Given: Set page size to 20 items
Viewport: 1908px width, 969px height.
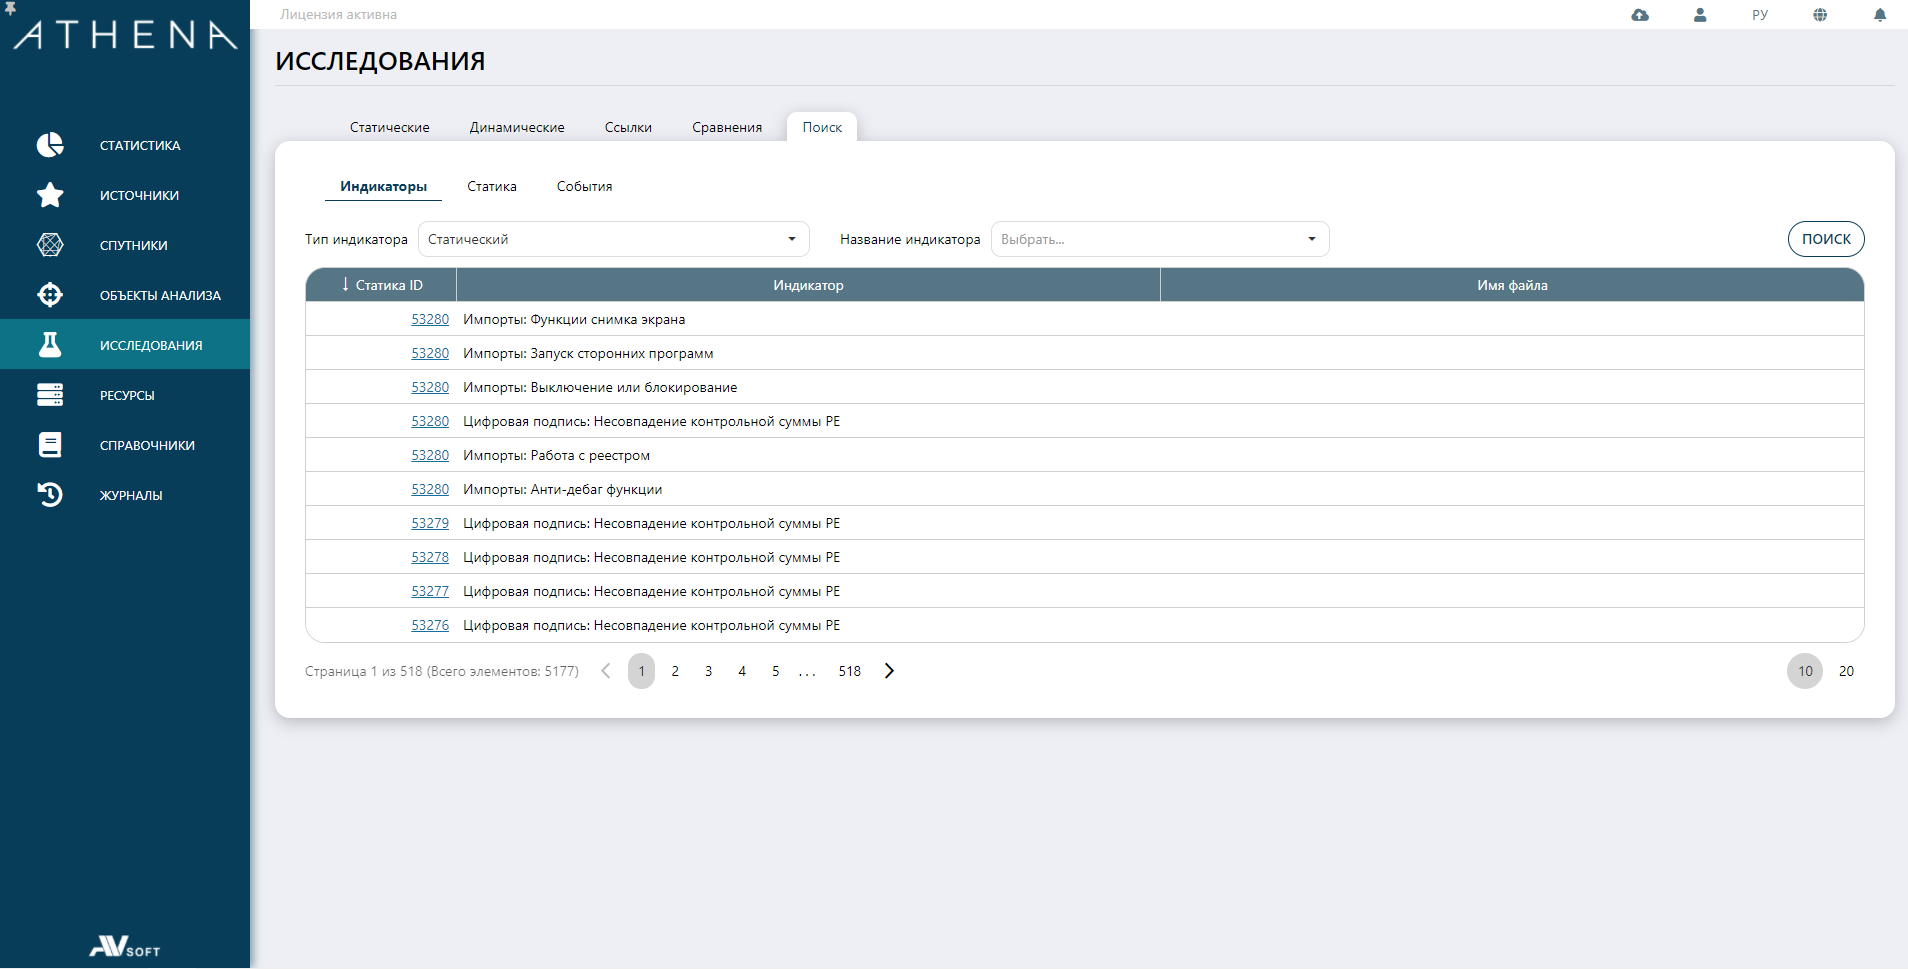Looking at the screenshot, I should [1846, 671].
